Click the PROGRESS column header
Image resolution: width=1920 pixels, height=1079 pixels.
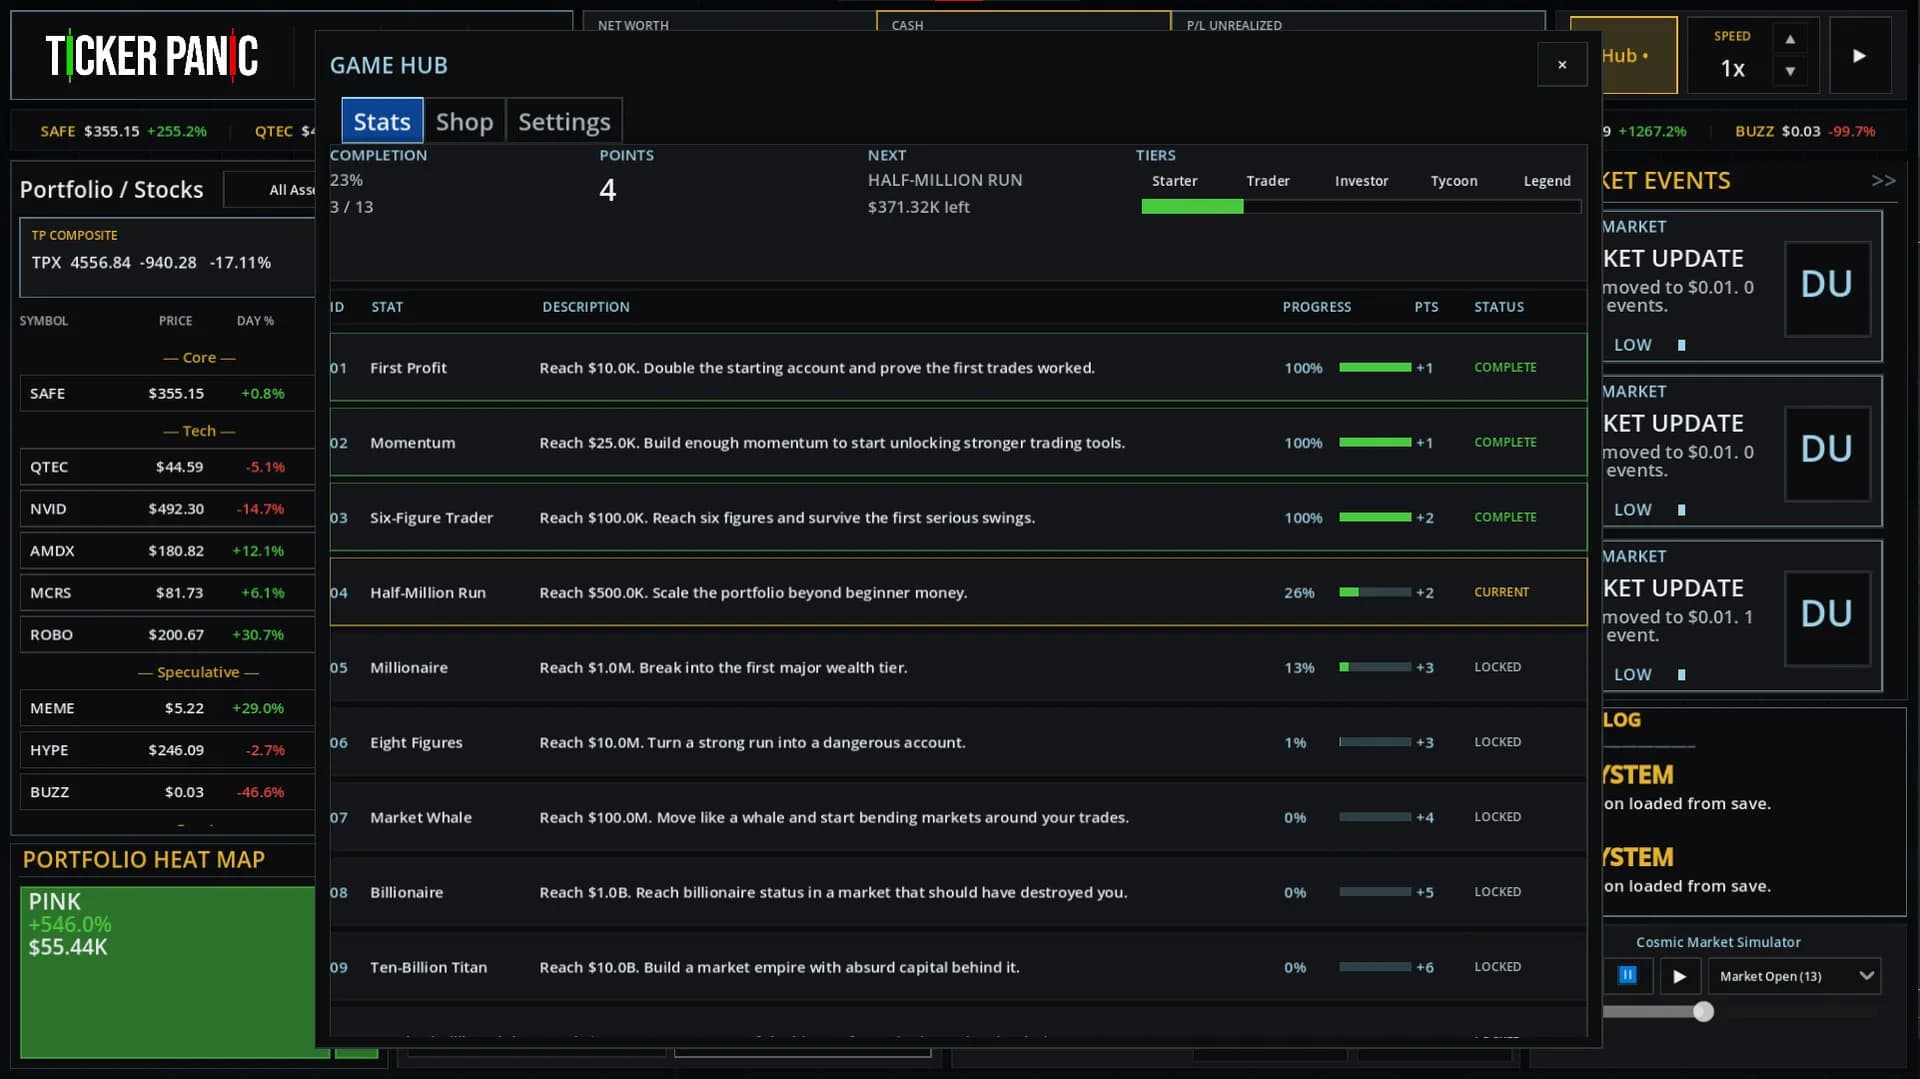[x=1316, y=307]
